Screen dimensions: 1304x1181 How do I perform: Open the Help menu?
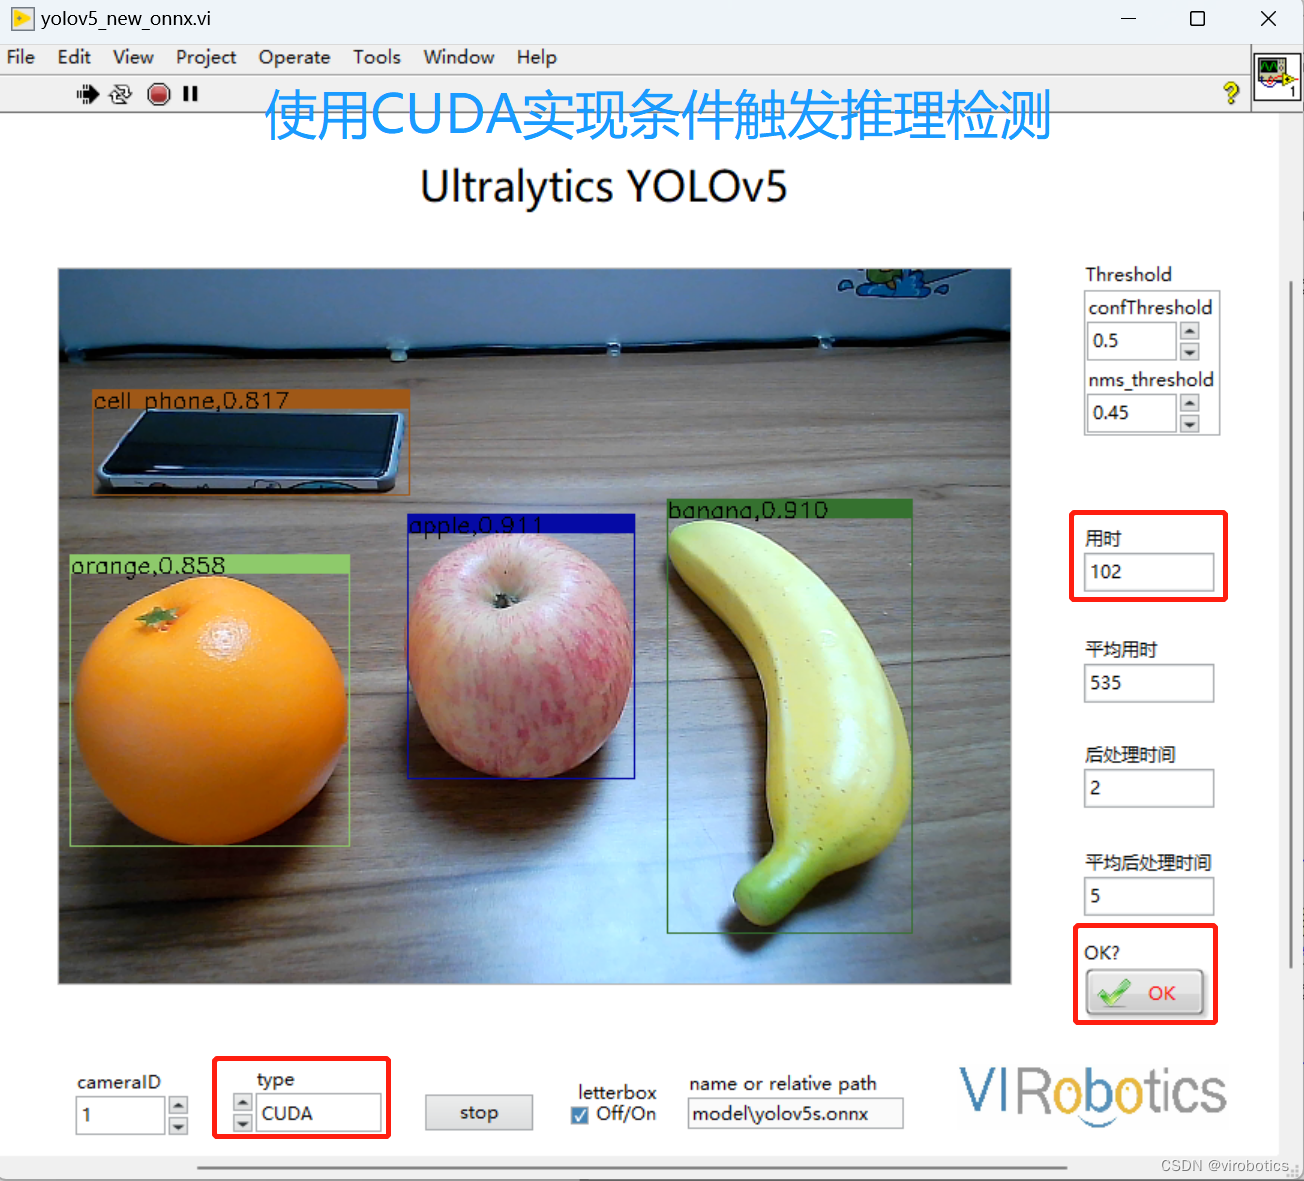[536, 57]
